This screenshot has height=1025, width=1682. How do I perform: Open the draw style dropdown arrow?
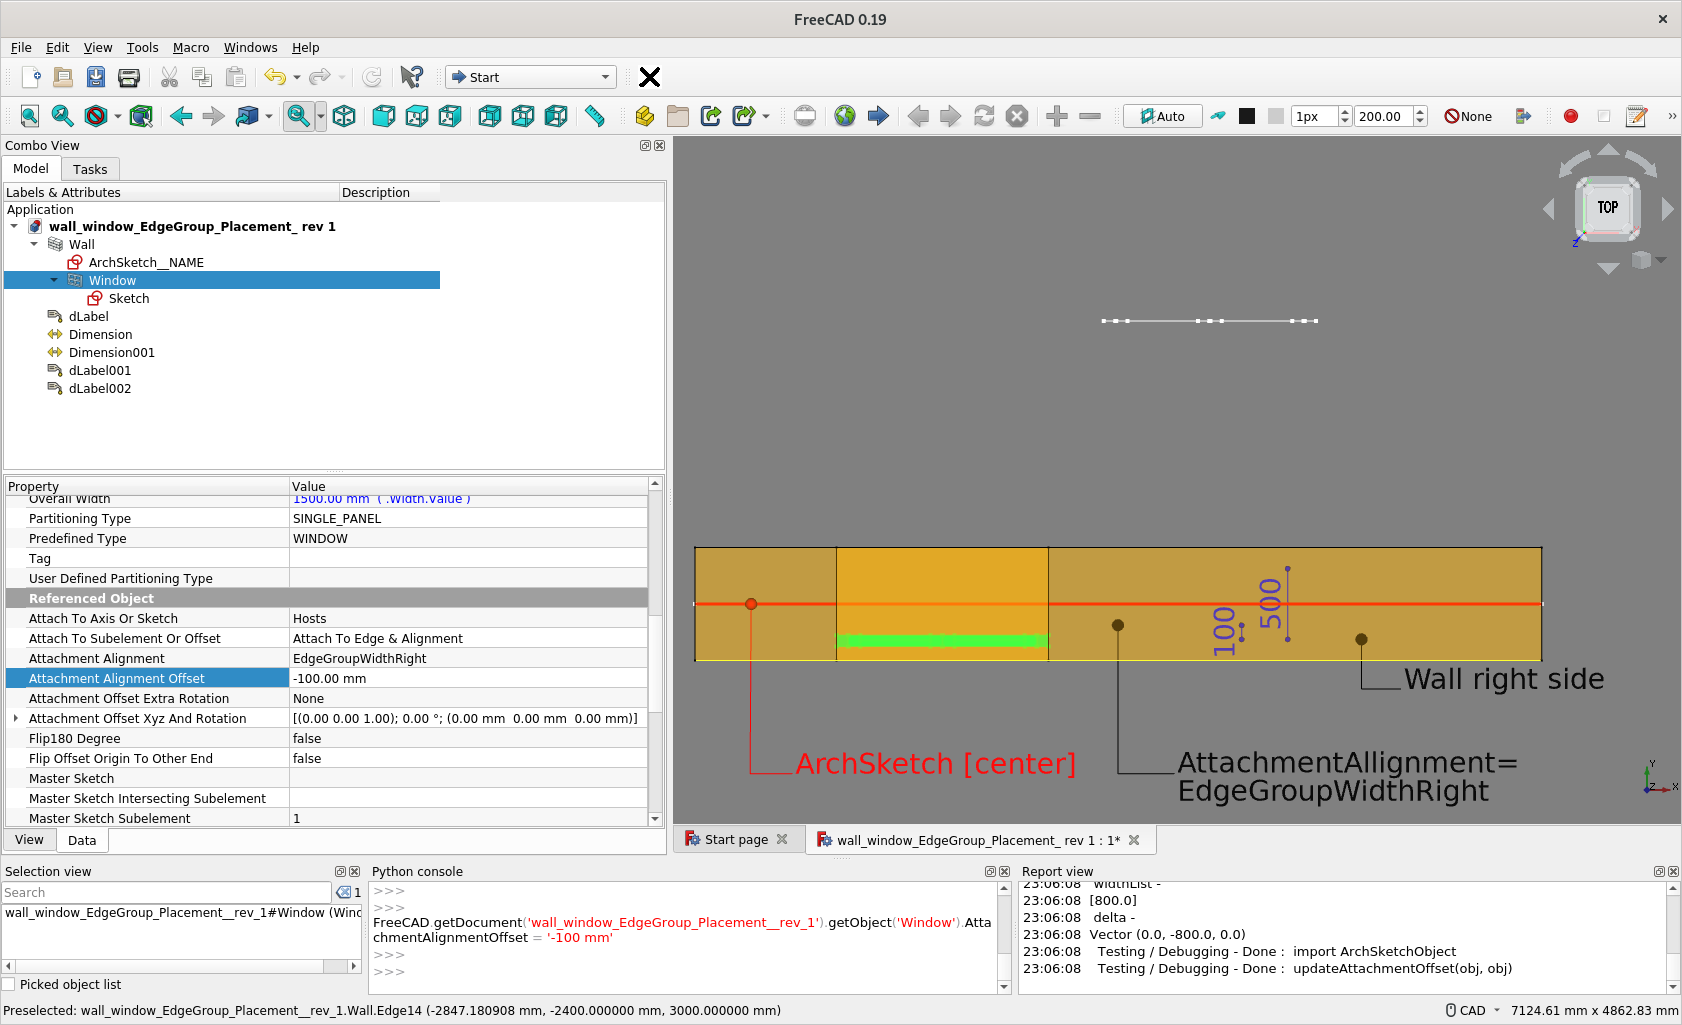[117, 116]
